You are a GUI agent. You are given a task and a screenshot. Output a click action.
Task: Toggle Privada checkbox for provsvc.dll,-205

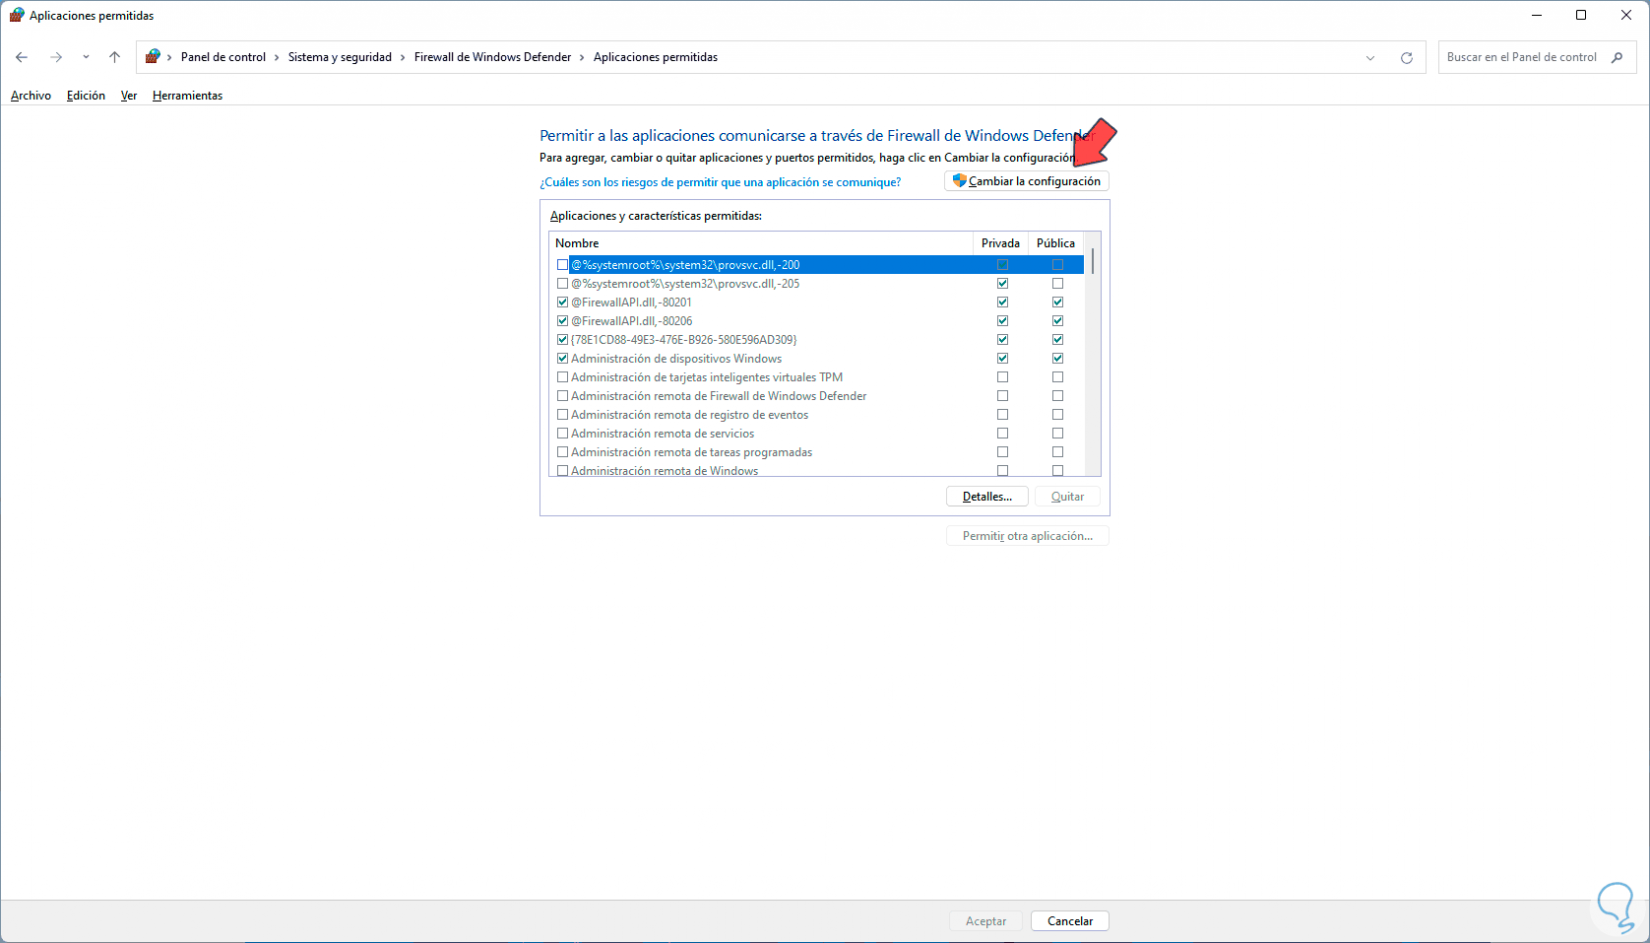[x=1002, y=284]
